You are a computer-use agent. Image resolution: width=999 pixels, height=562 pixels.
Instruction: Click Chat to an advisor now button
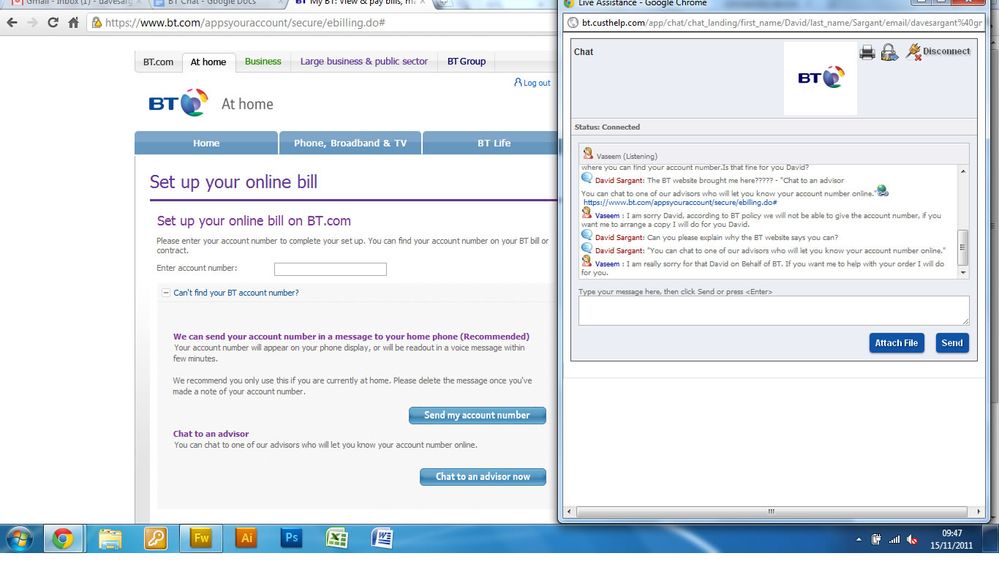point(483,477)
